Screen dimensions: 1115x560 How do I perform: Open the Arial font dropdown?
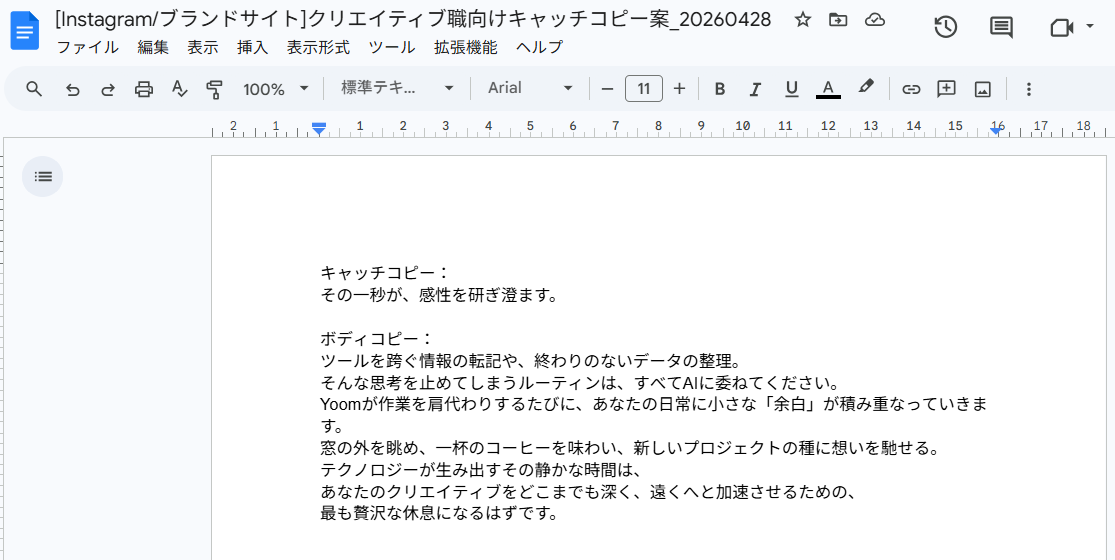tap(530, 88)
